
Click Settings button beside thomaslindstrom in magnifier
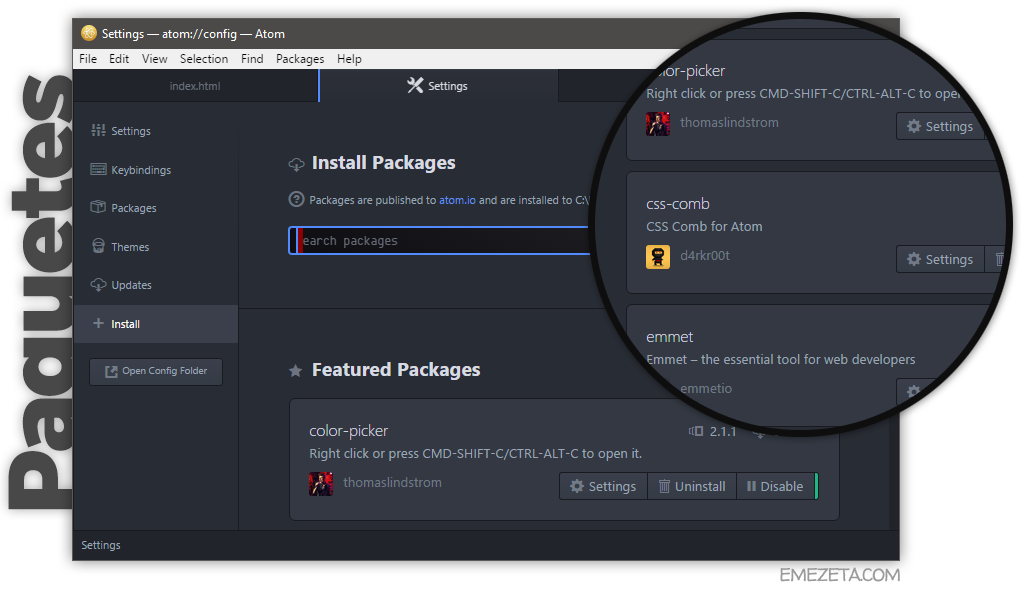point(940,126)
